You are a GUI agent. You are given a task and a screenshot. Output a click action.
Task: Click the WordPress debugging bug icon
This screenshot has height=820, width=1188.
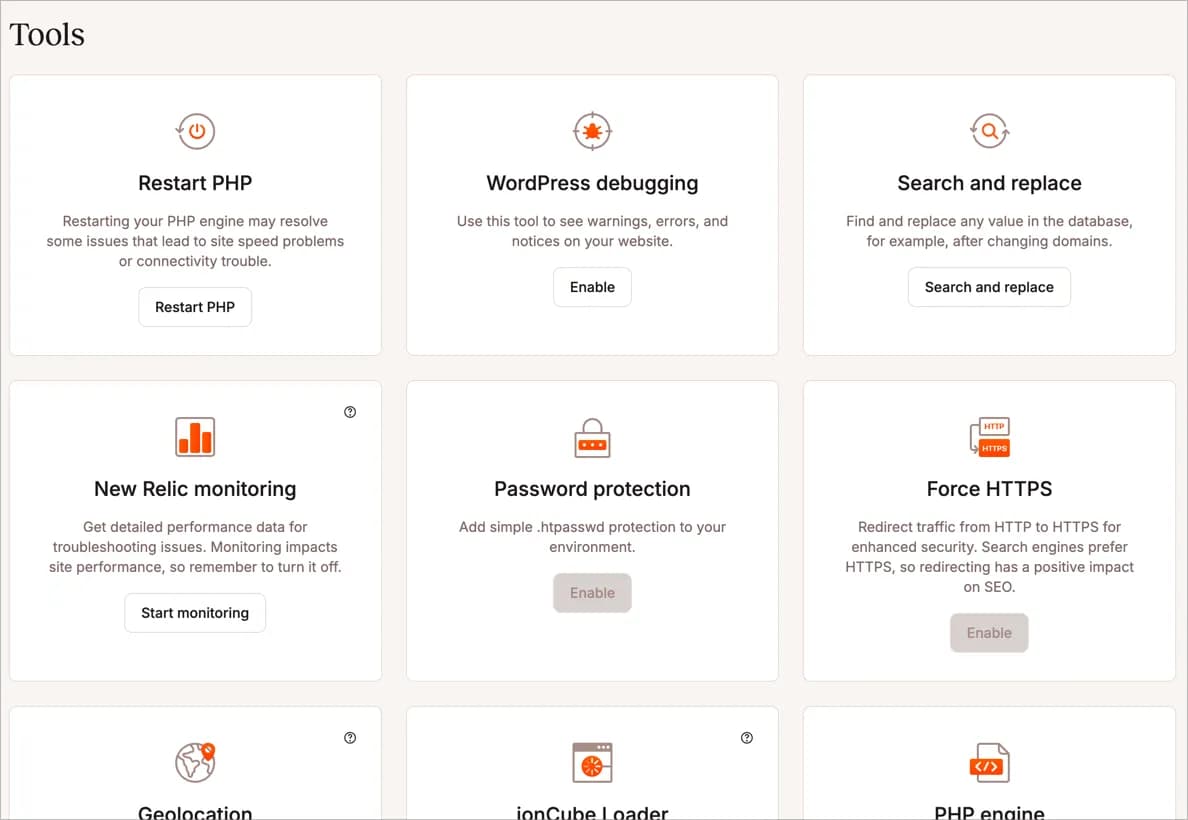click(x=592, y=131)
